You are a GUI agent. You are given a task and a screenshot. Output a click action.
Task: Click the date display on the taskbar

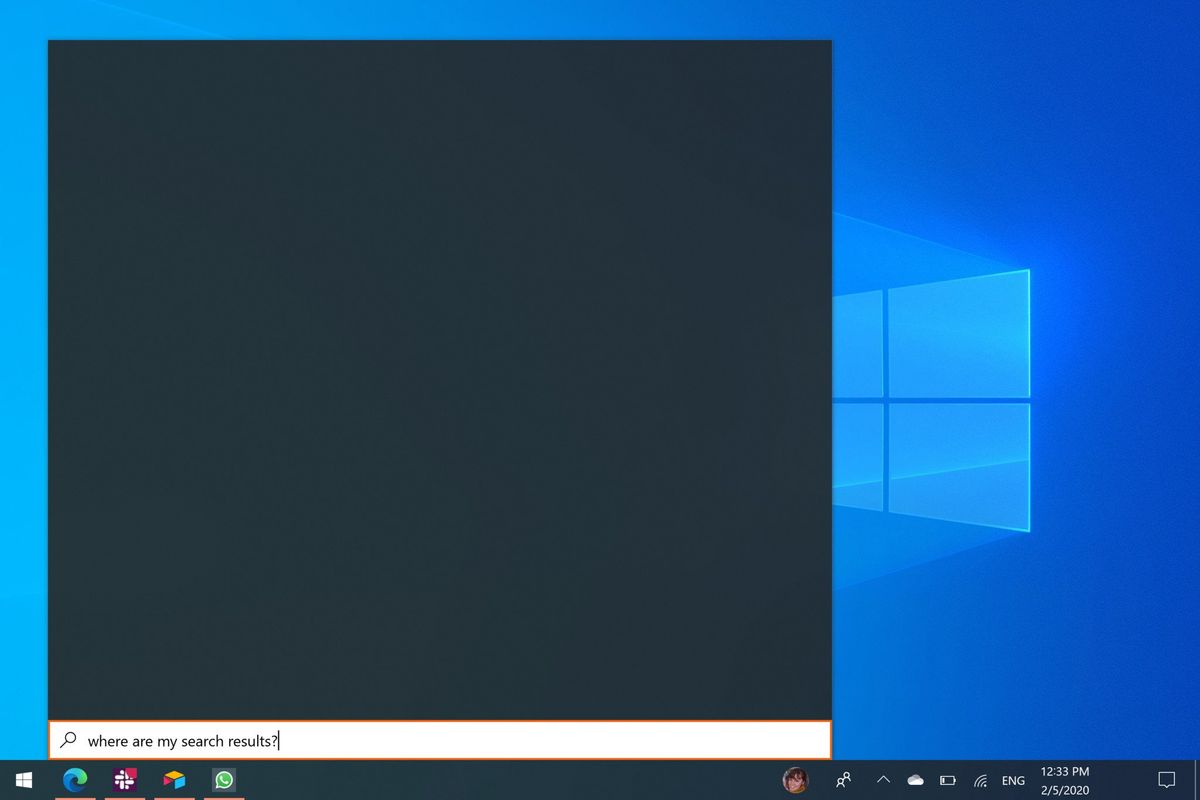pos(1064,787)
